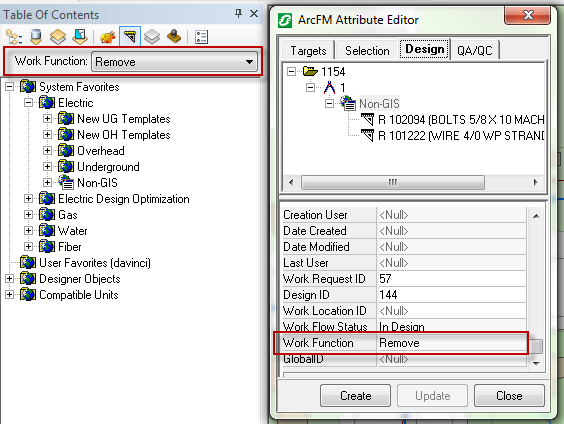Click the compass icon next to design 1
The height and width of the screenshot is (424, 564).
329,87
